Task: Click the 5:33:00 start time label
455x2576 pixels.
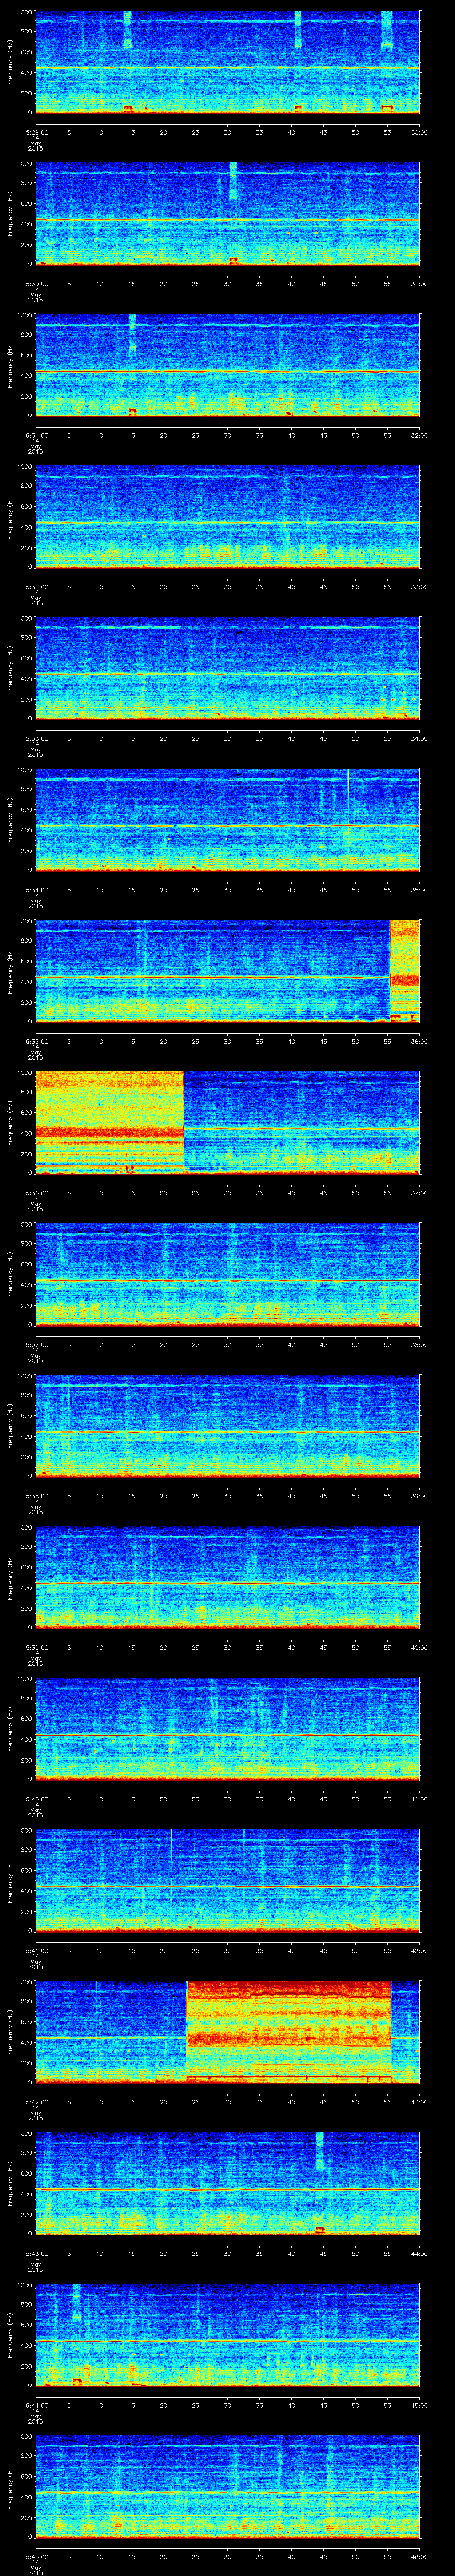Action: [x=36, y=738]
